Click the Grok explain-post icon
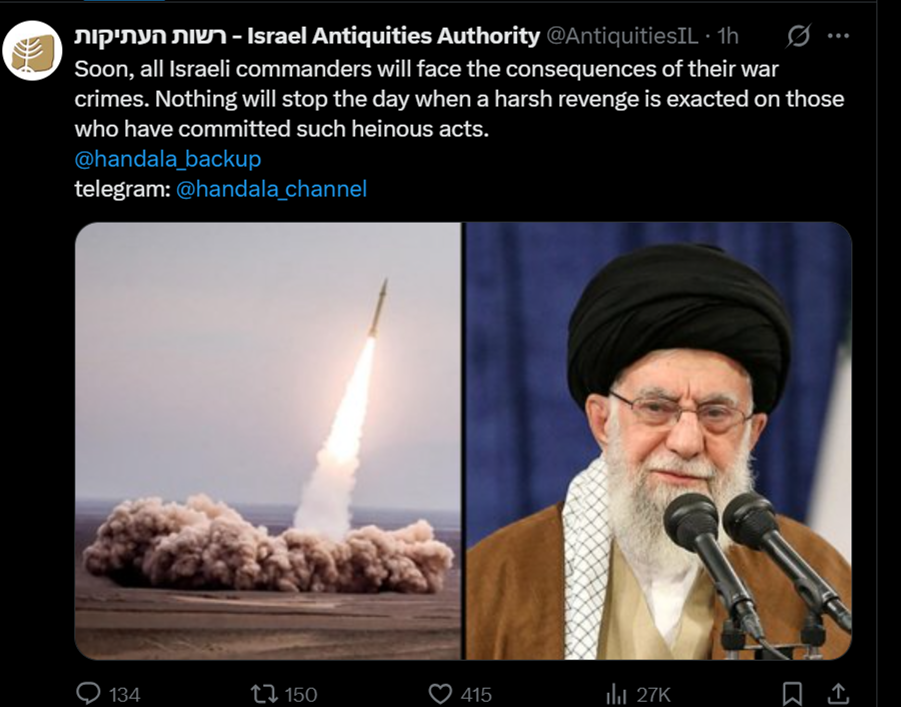This screenshot has height=707, width=901. click(x=798, y=36)
